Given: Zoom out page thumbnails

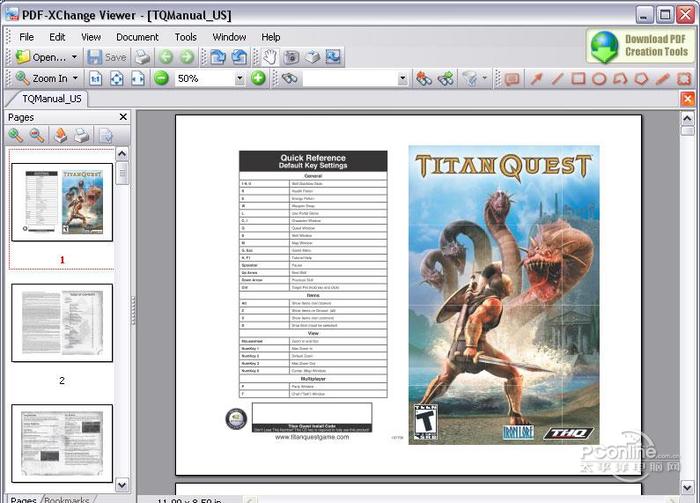Looking at the screenshot, I should 37,135.
